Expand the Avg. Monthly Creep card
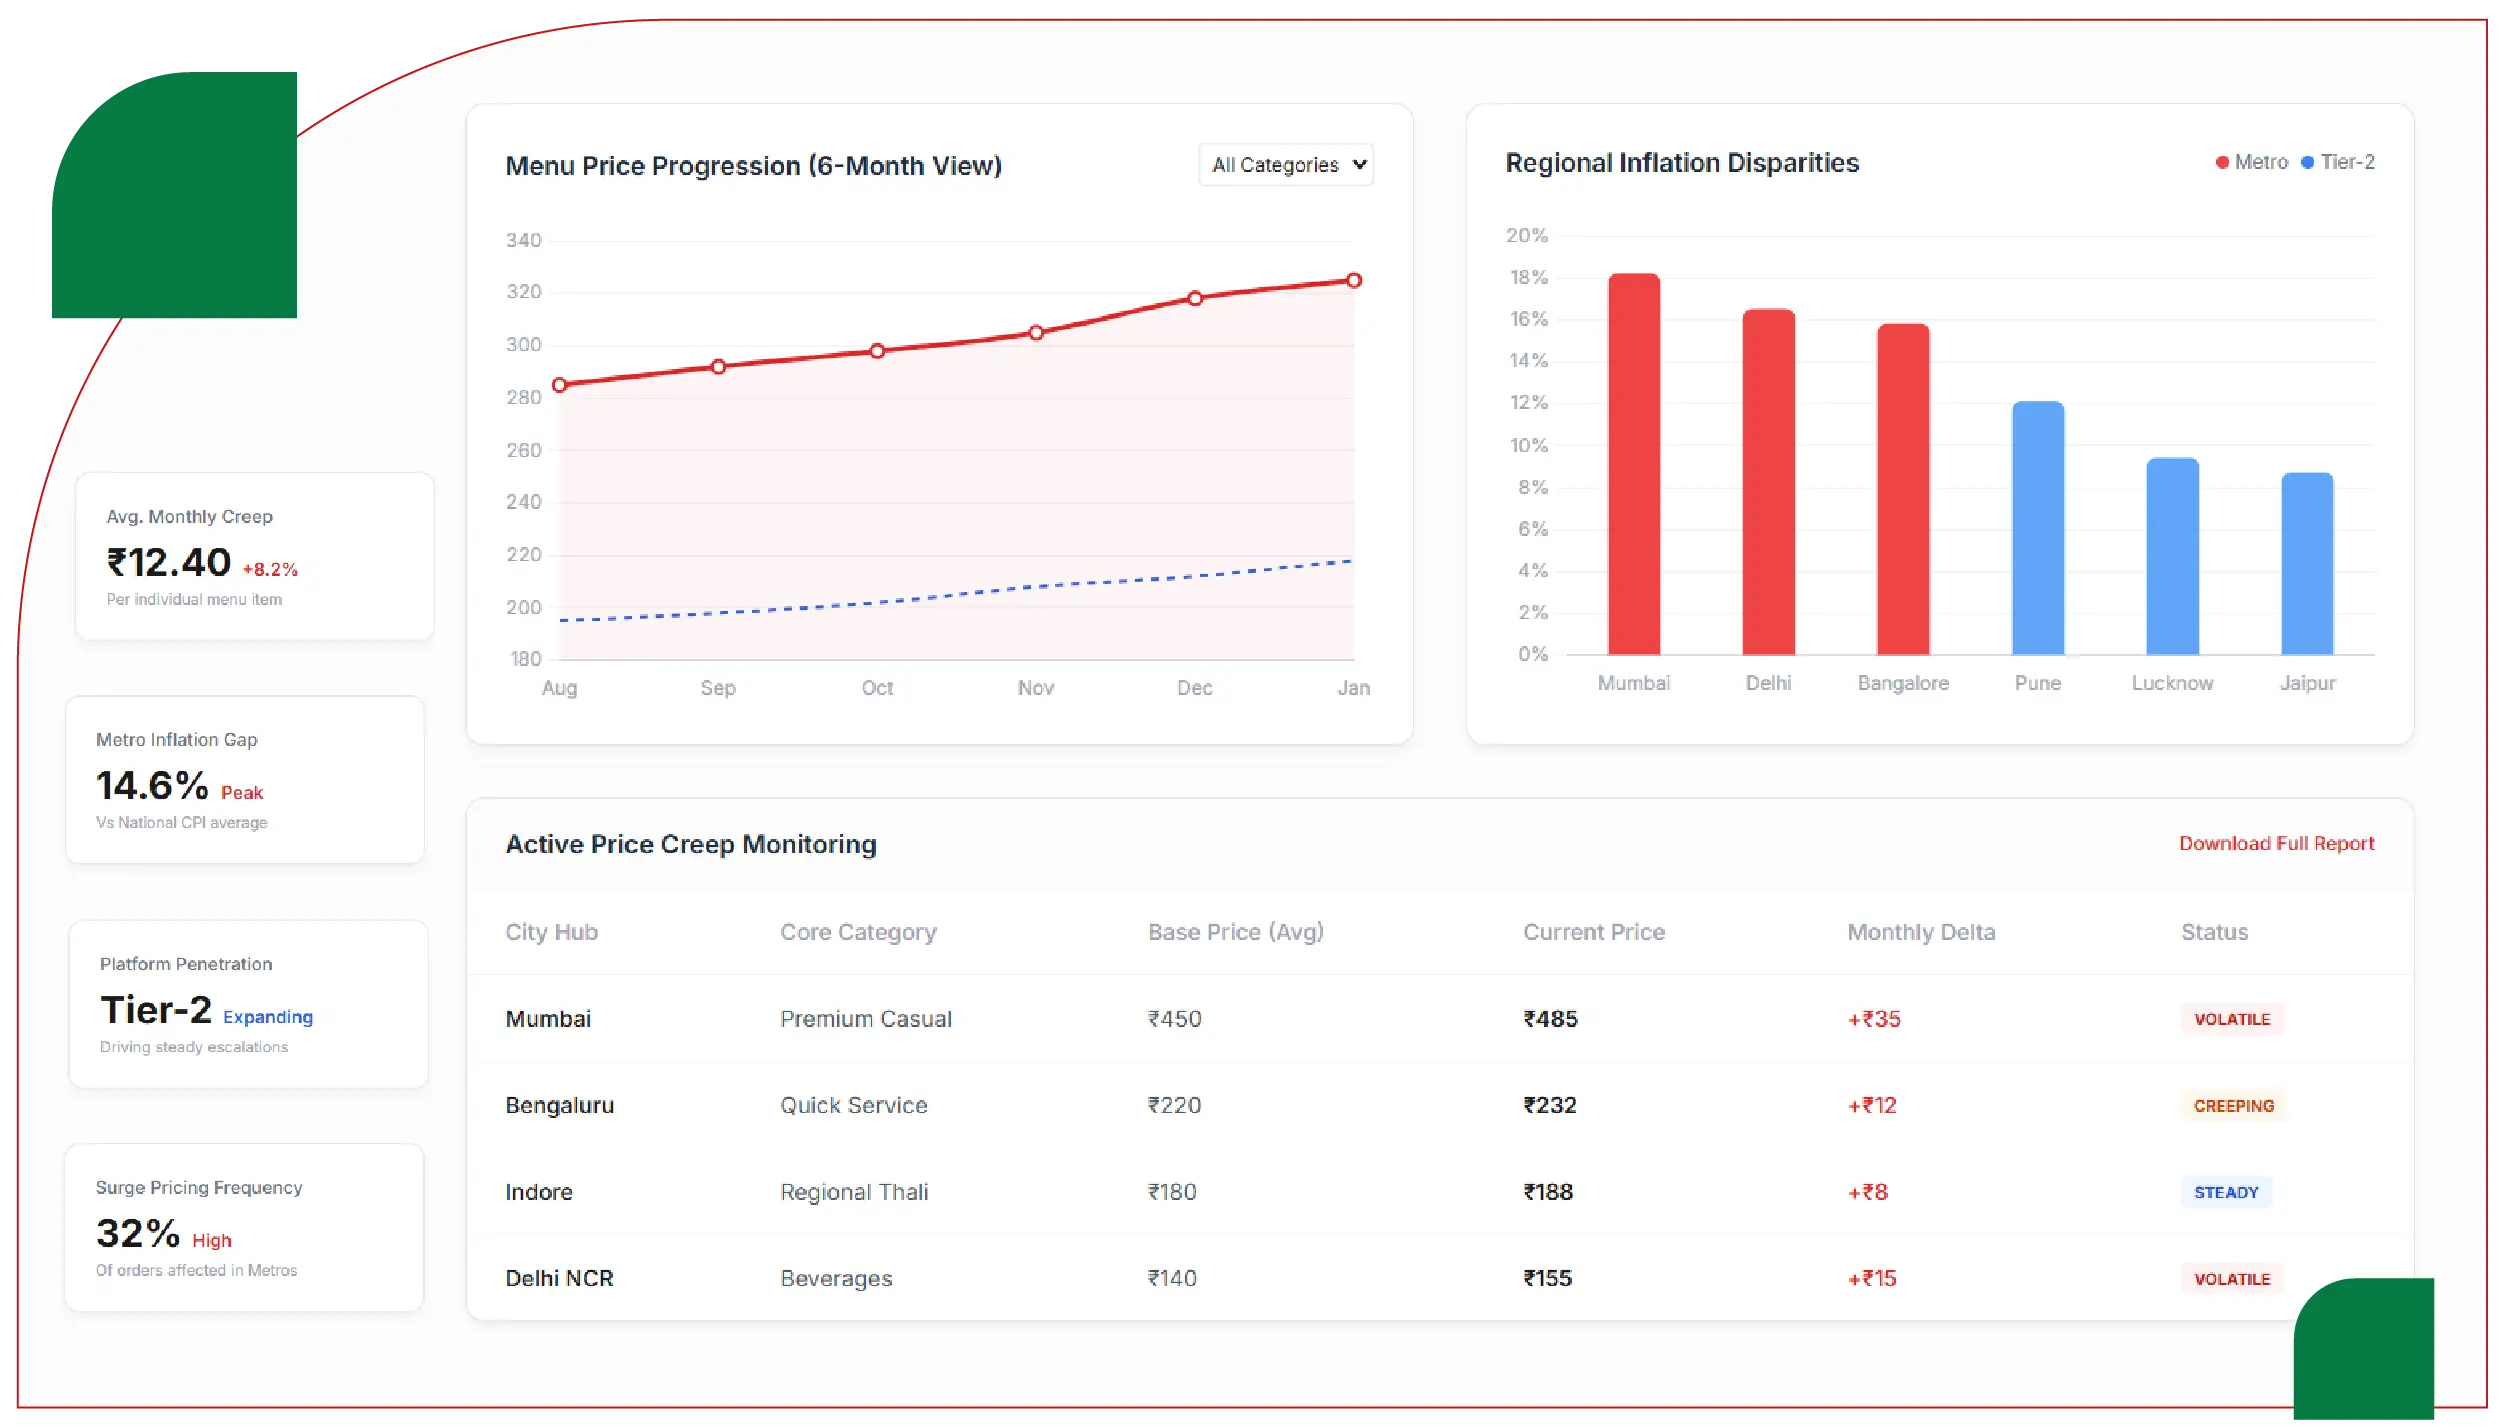The image size is (2507, 1426). click(253, 556)
